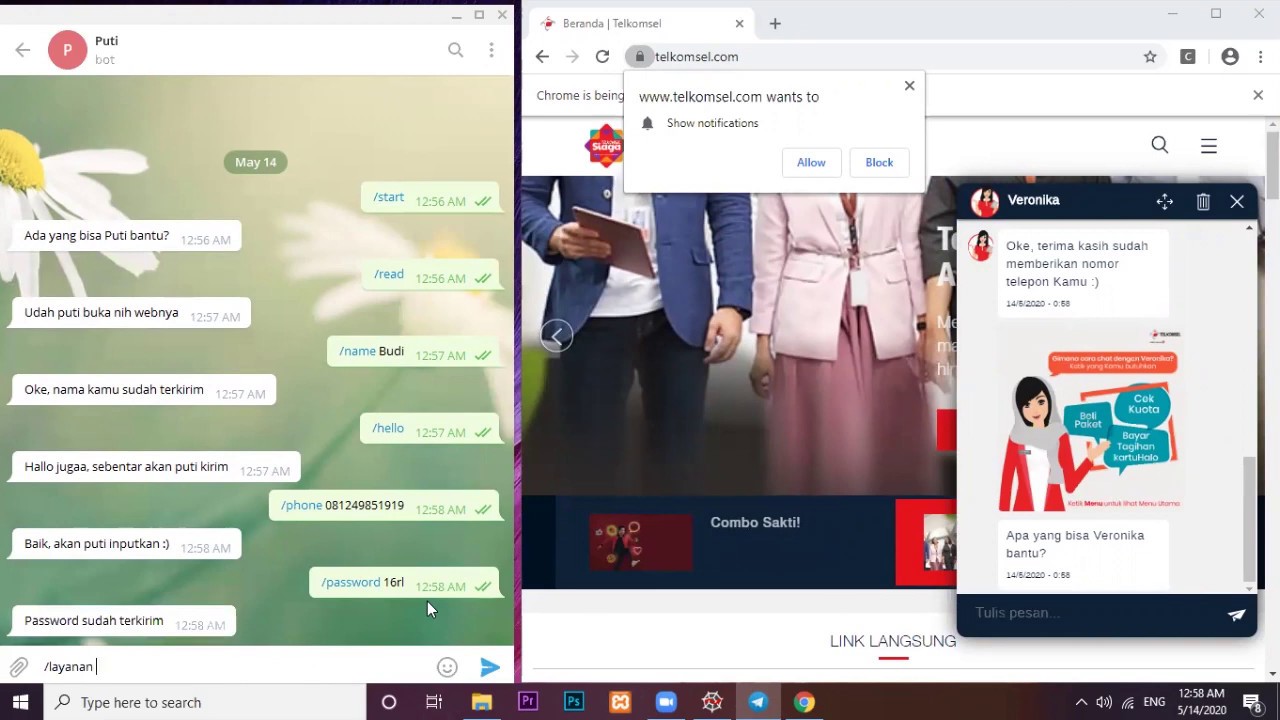
Task: Click the Telkomsel Siaga logo
Action: tap(604, 146)
